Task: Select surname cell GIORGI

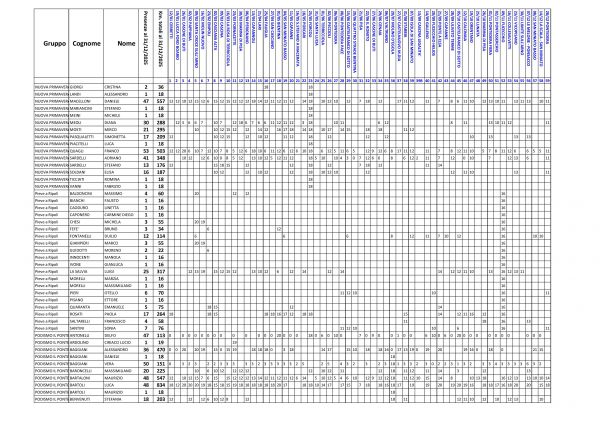Action: (x=83, y=88)
